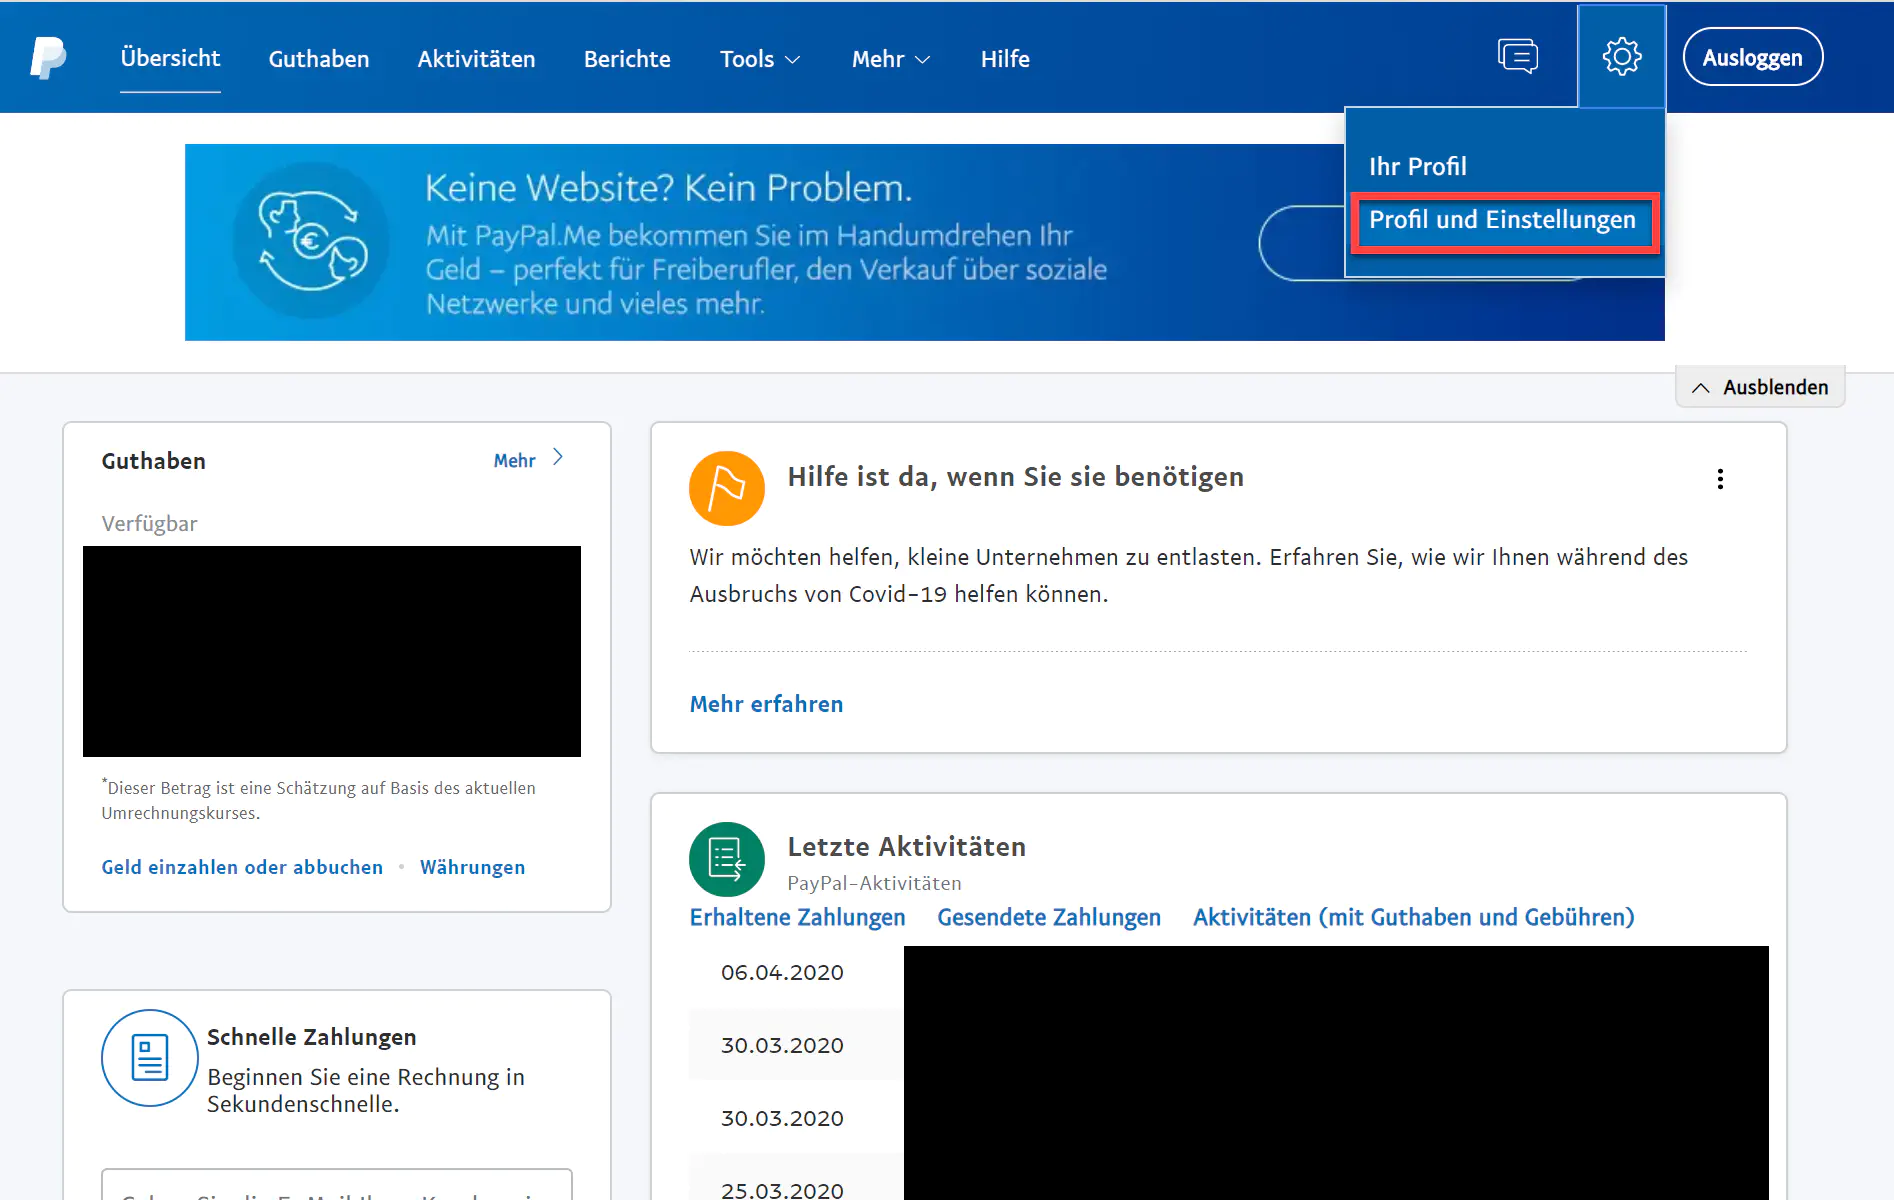Image resolution: width=1894 pixels, height=1200 pixels.
Task: Select Profil und Einstellungen menu entry
Action: [x=1502, y=220]
